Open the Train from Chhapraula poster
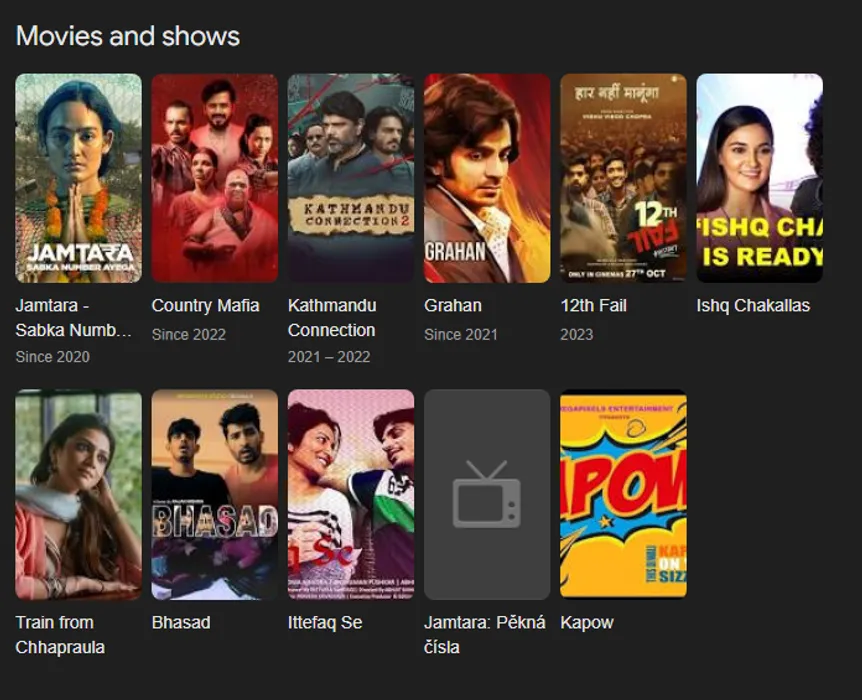This screenshot has width=862, height=700. pyautogui.click(x=78, y=494)
